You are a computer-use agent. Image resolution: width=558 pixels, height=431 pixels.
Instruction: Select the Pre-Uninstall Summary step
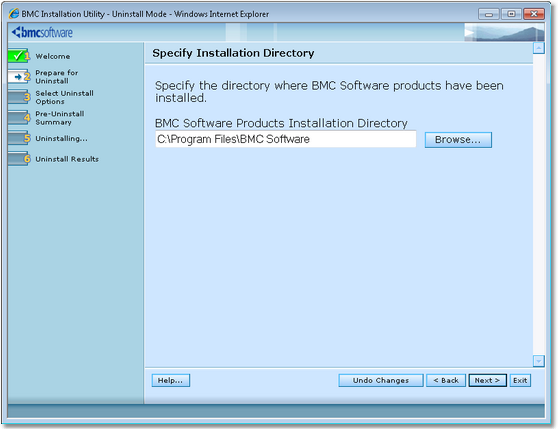(x=60, y=118)
